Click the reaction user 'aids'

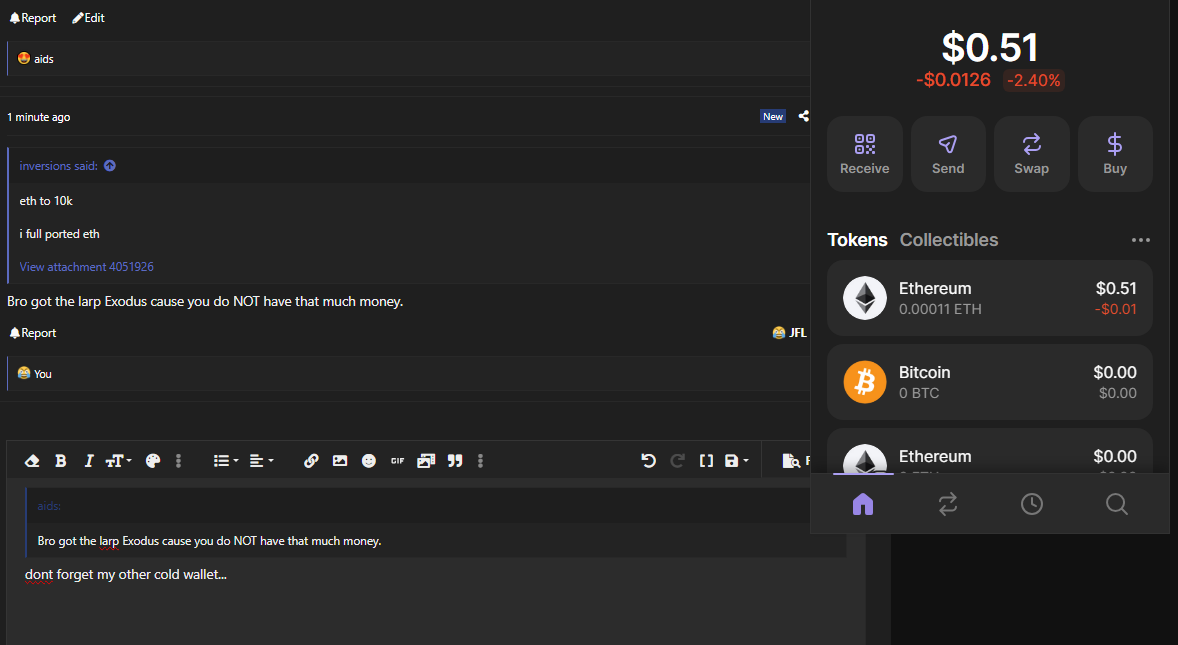pyautogui.click(x=44, y=59)
